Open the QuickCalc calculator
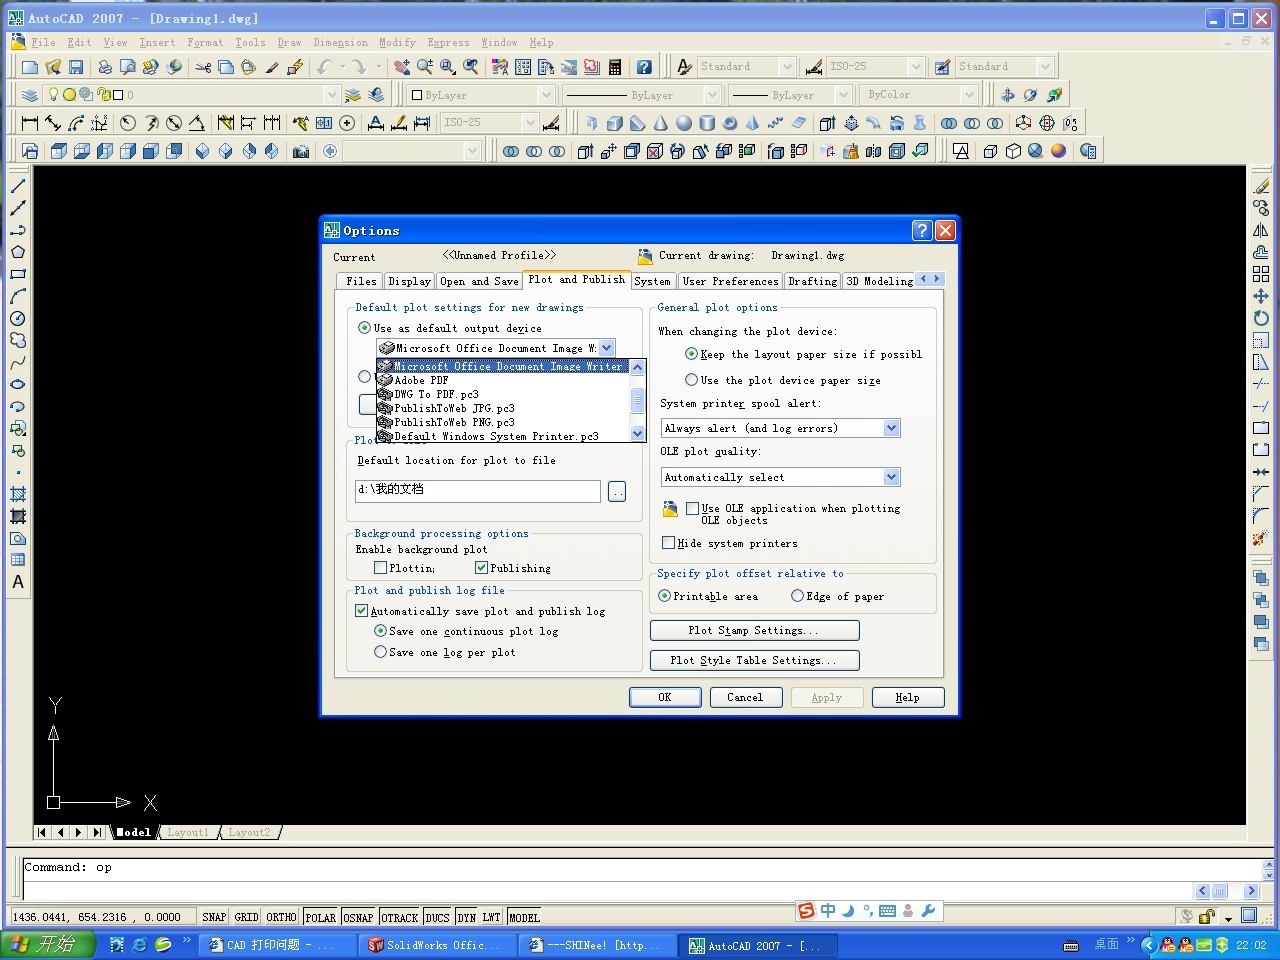This screenshot has height=960, width=1280. point(615,67)
